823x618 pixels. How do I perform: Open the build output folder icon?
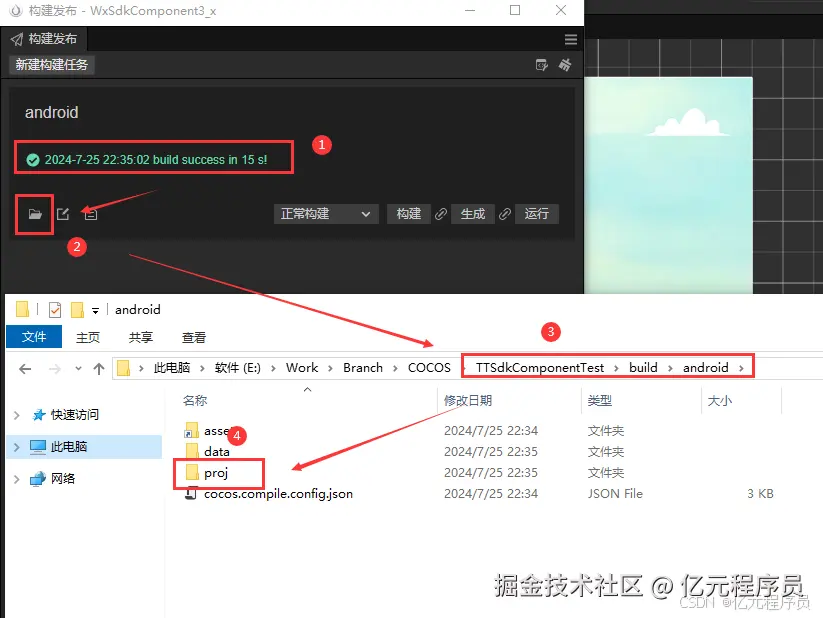[x=34, y=213]
